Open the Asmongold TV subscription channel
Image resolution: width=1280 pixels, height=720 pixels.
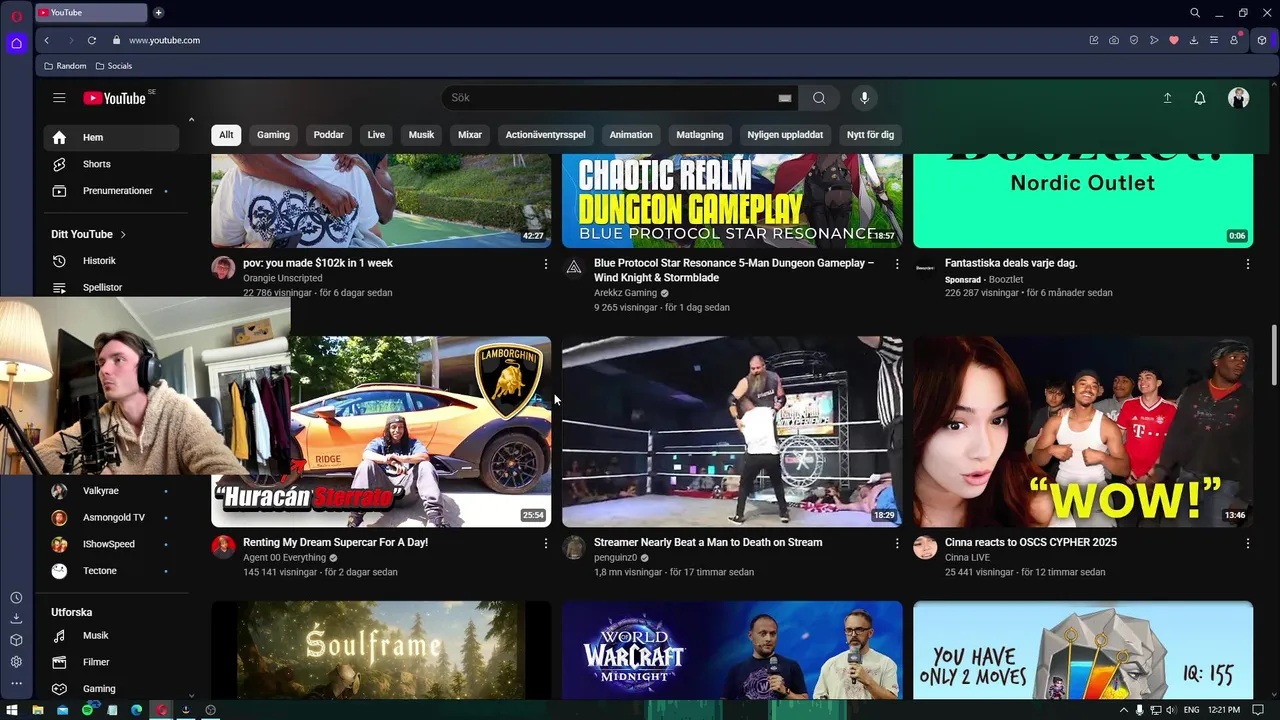(x=112, y=518)
